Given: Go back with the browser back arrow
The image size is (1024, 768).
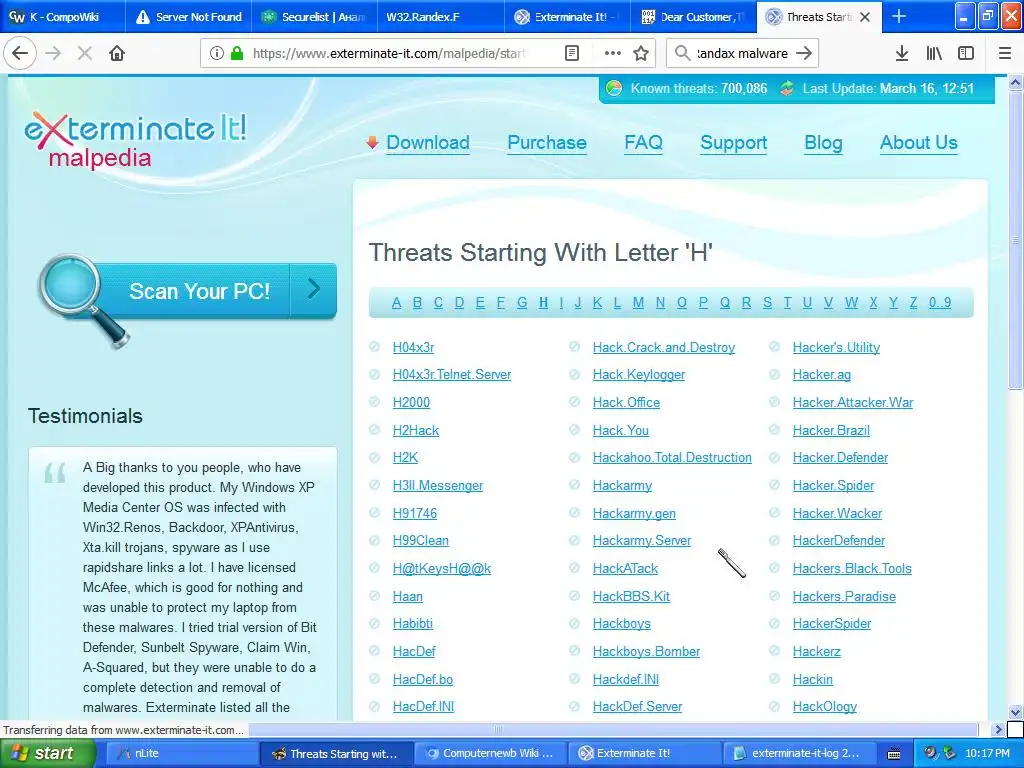Looking at the screenshot, I should [x=20, y=54].
